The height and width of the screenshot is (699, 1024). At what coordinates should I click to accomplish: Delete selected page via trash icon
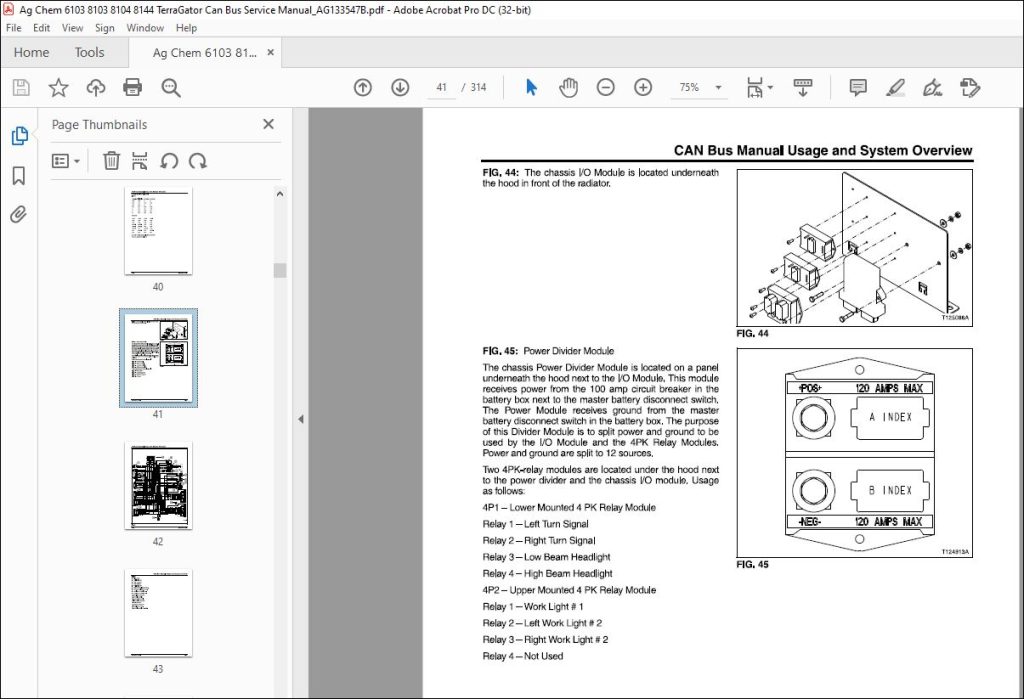coord(111,160)
